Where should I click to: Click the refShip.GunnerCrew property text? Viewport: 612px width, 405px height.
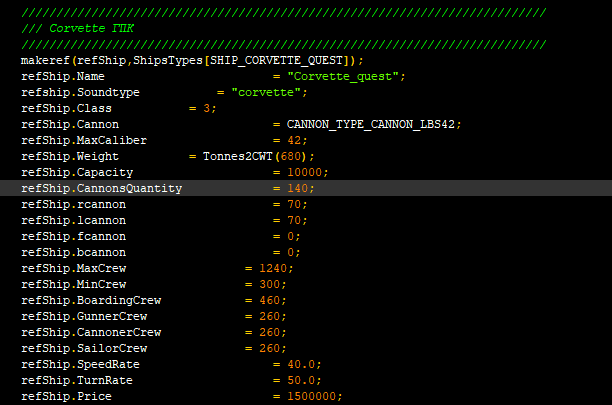(x=84, y=316)
